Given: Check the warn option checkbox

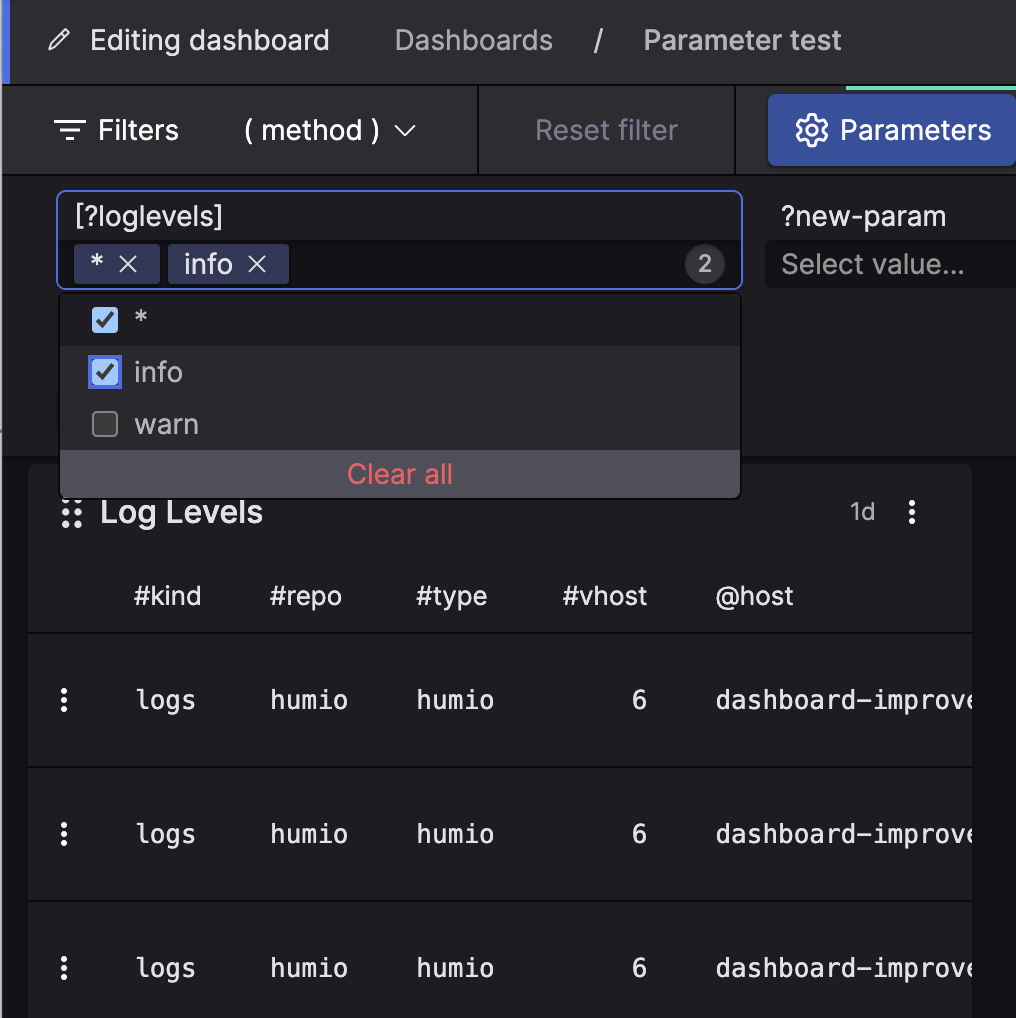Looking at the screenshot, I should (x=105, y=425).
